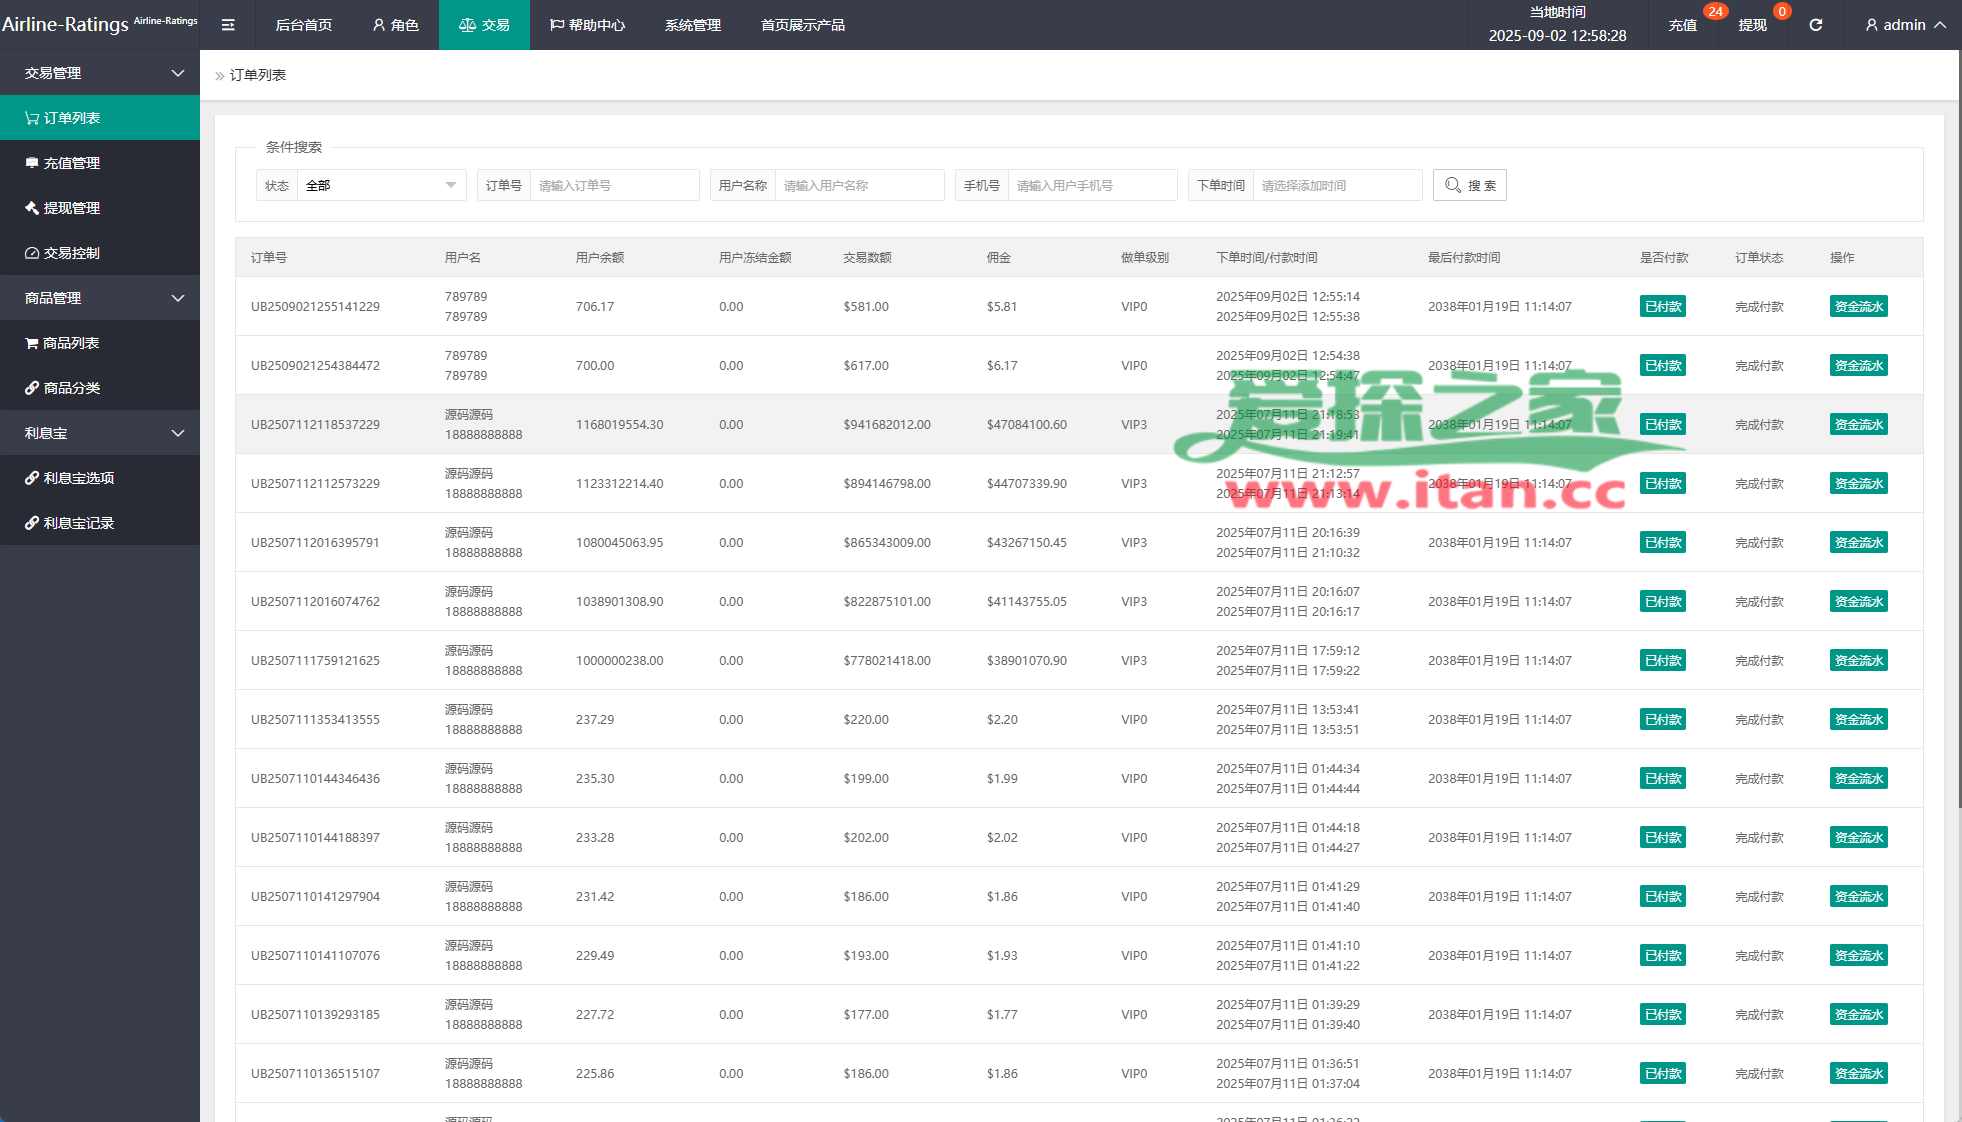Open 订单列表 in the sidebar
1962x1122 pixels.
click(x=100, y=118)
